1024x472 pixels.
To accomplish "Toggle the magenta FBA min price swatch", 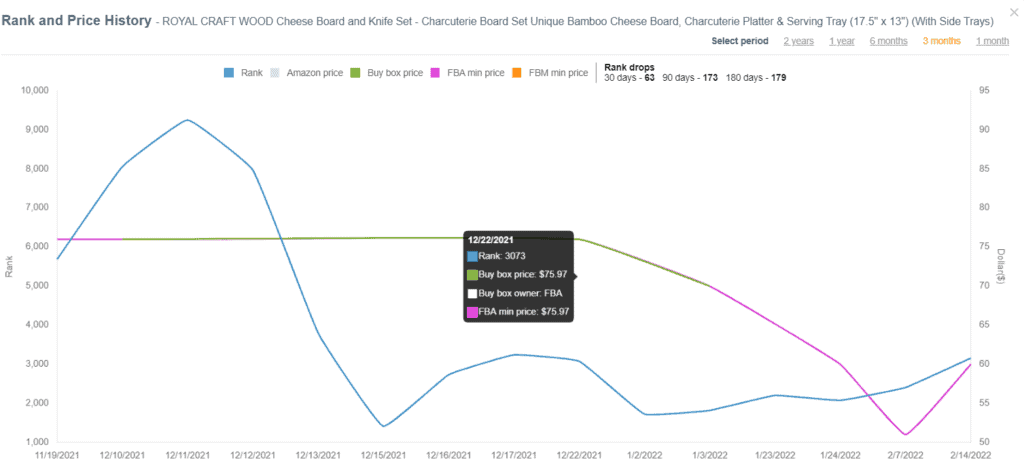I will click(x=436, y=73).
